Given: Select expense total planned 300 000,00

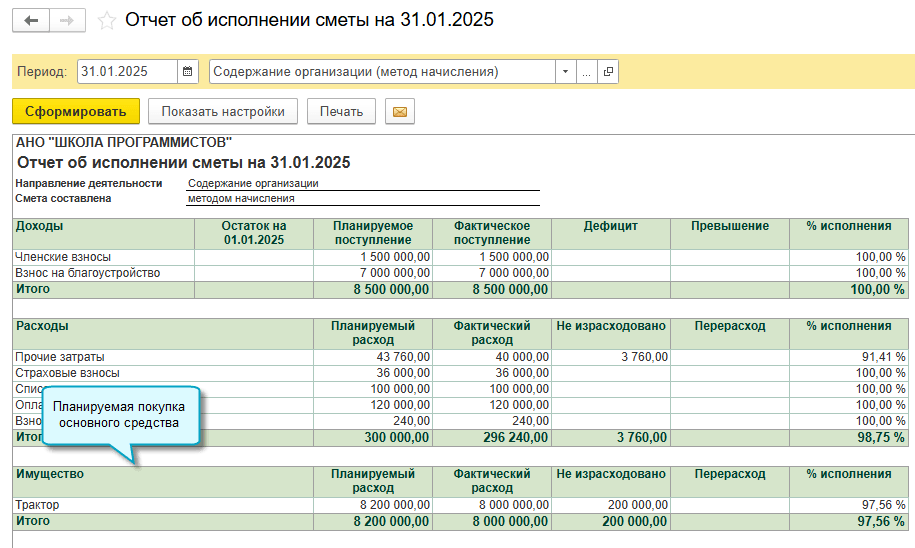Looking at the screenshot, I should tap(373, 438).
